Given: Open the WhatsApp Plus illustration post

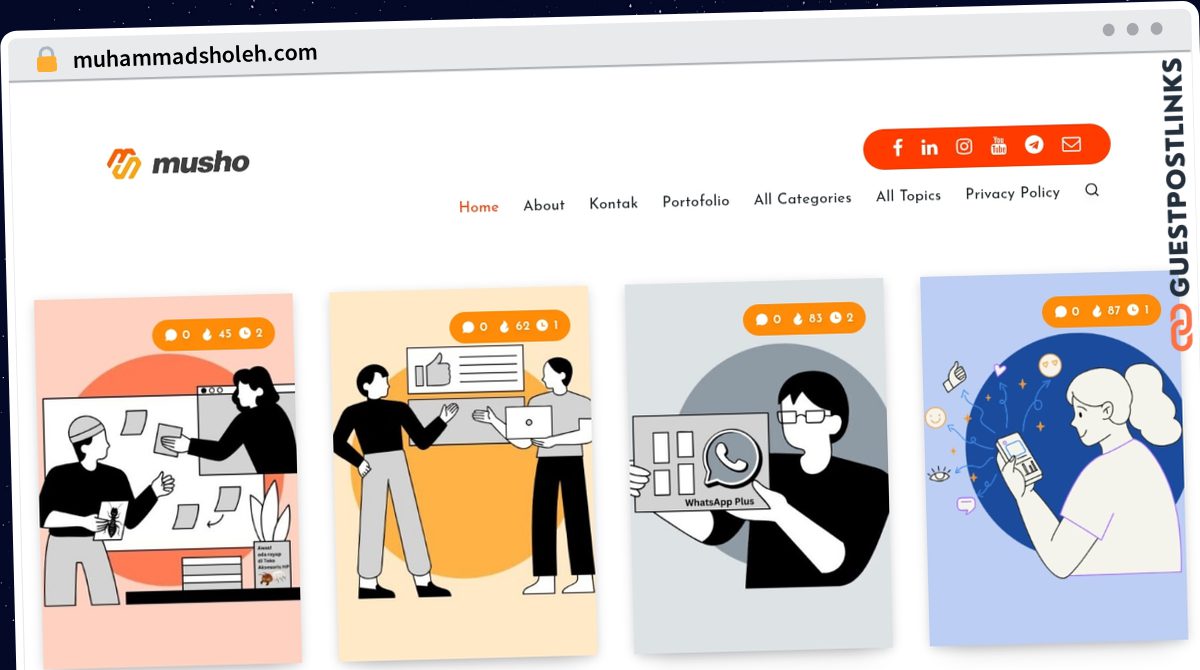Looking at the screenshot, I should coord(758,465).
